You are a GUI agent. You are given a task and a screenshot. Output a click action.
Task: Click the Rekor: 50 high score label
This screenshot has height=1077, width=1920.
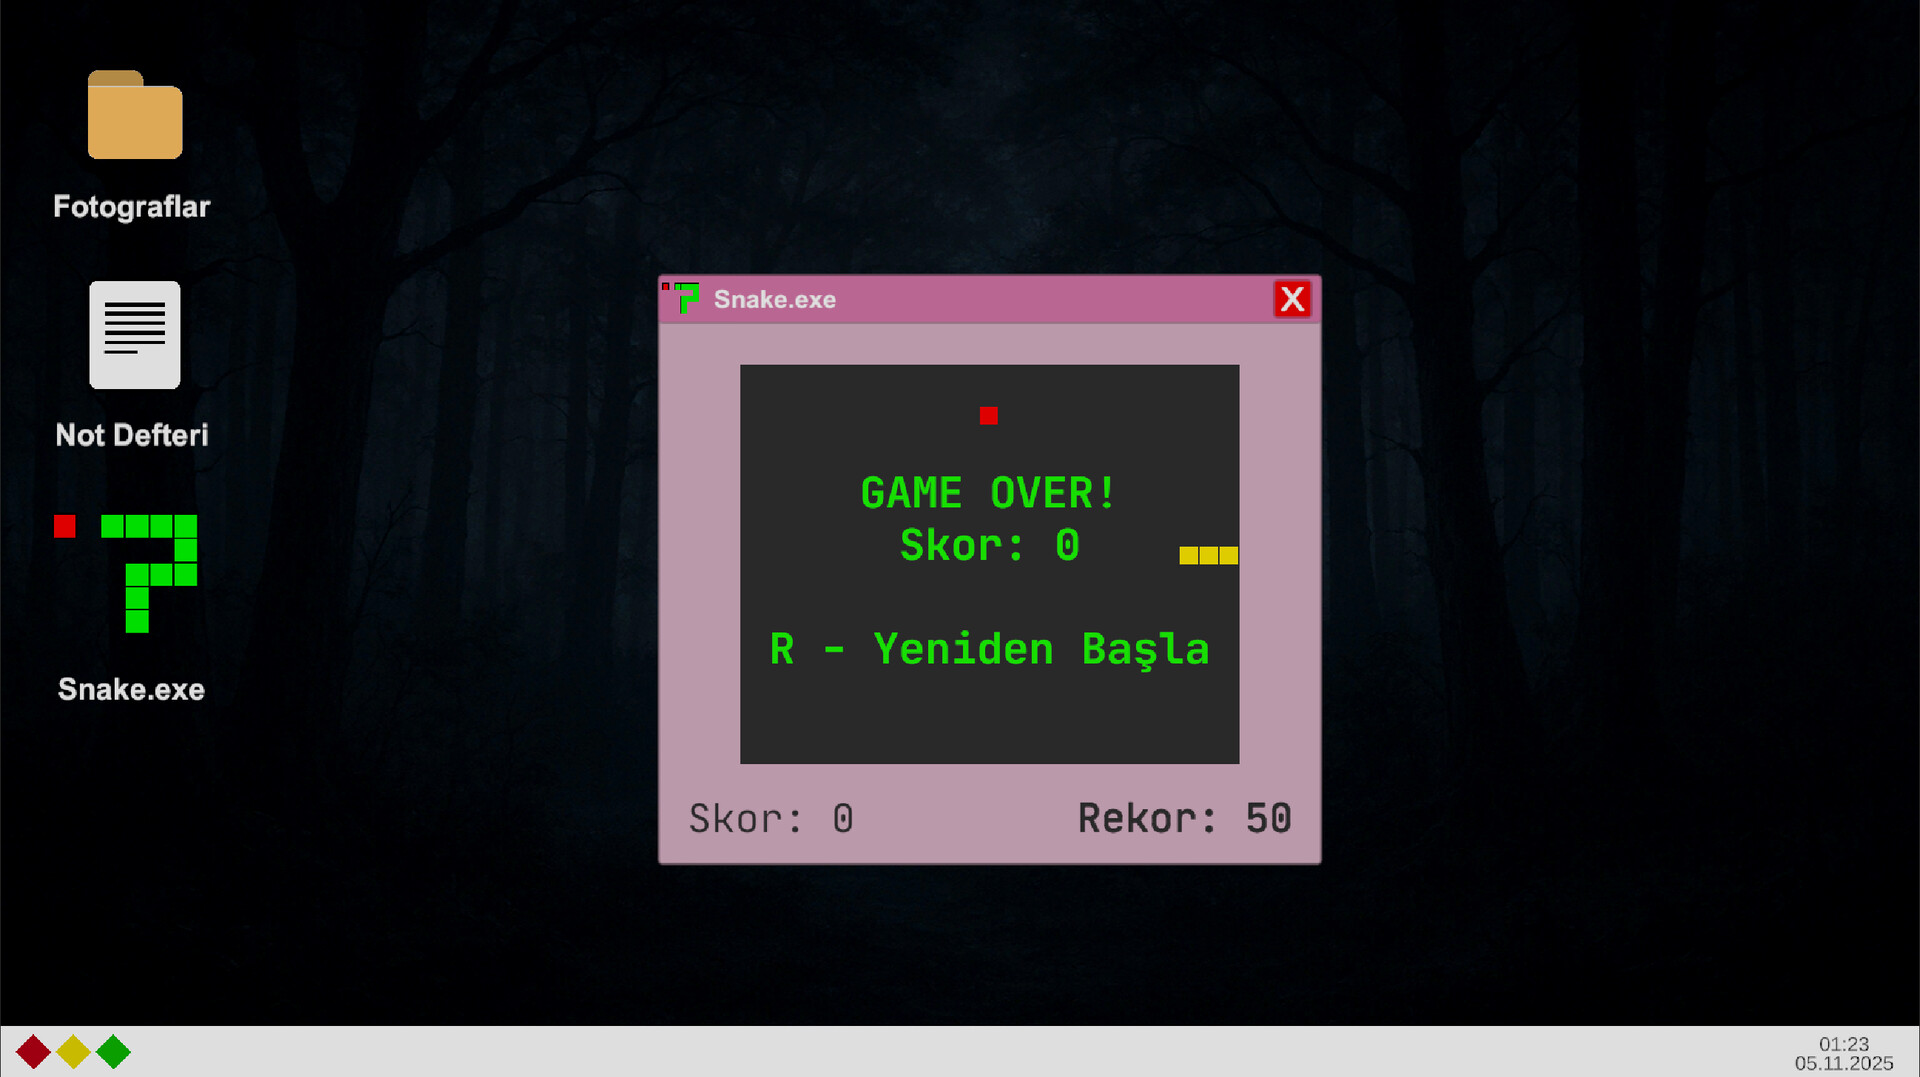(x=1184, y=819)
